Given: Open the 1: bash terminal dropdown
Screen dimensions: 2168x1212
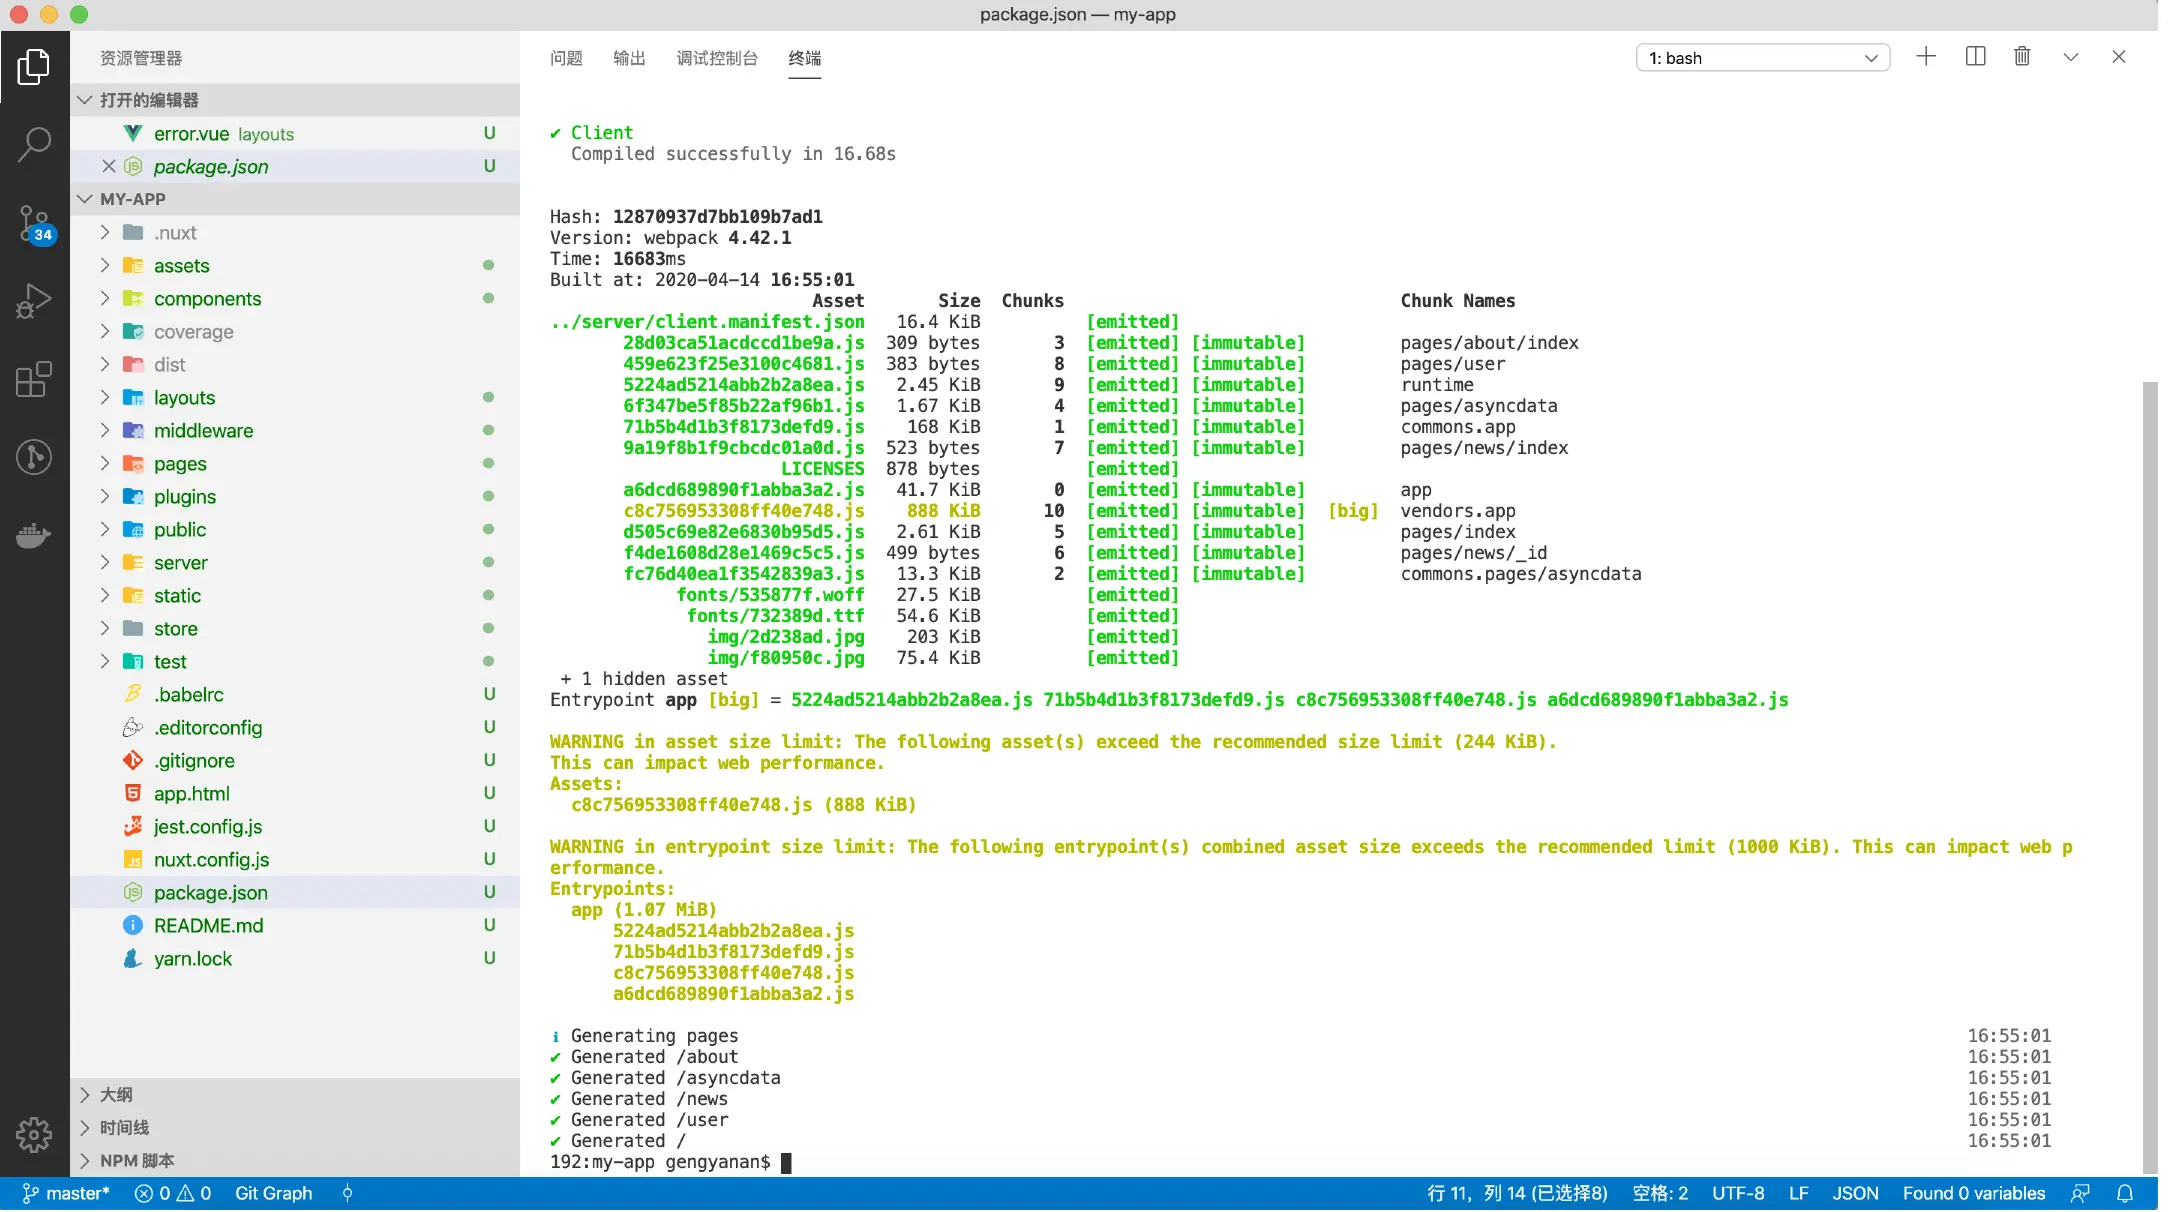Looking at the screenshot, I should coord(1762,58).
